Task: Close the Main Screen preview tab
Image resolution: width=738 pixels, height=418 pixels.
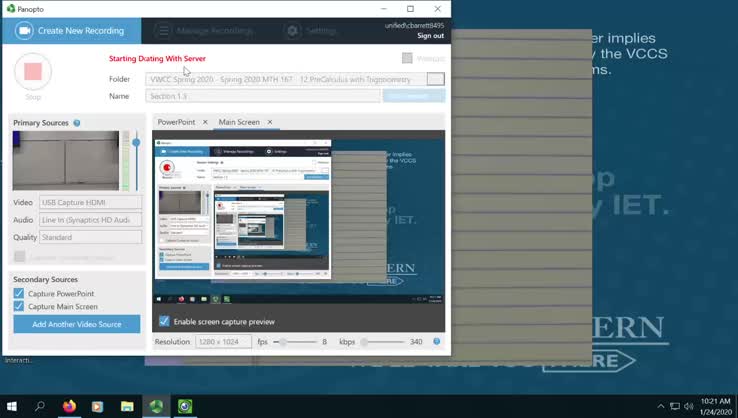Action: coord(269,122)
